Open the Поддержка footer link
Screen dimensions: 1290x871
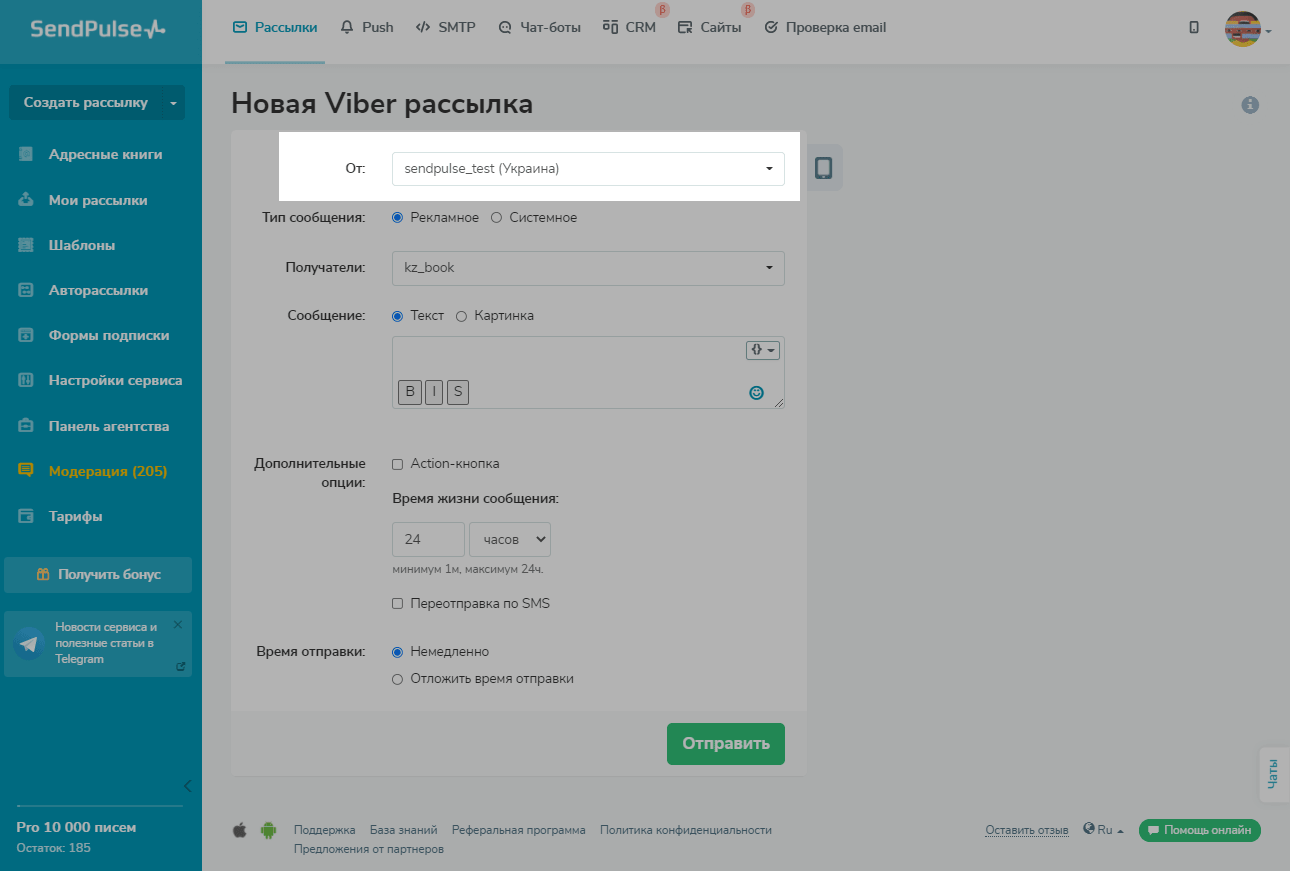325,830
